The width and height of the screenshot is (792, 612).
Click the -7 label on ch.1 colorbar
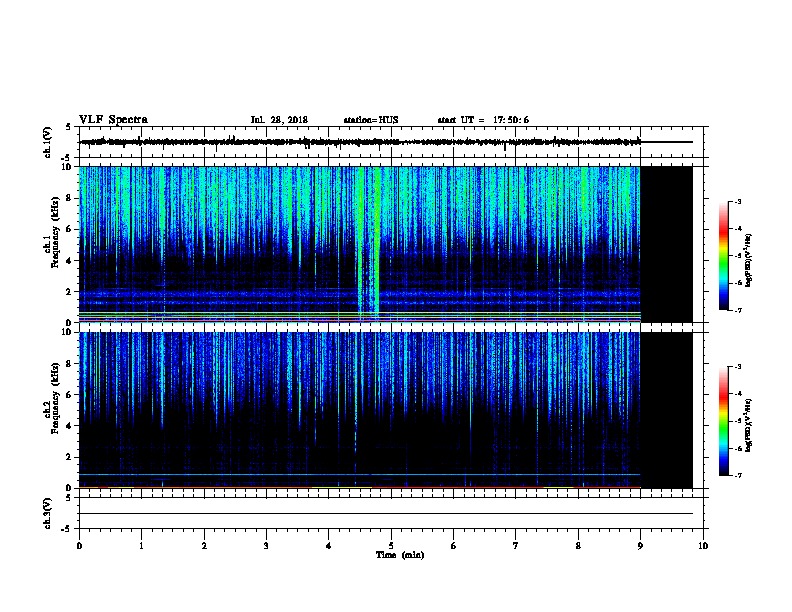(x=738, y=310)
